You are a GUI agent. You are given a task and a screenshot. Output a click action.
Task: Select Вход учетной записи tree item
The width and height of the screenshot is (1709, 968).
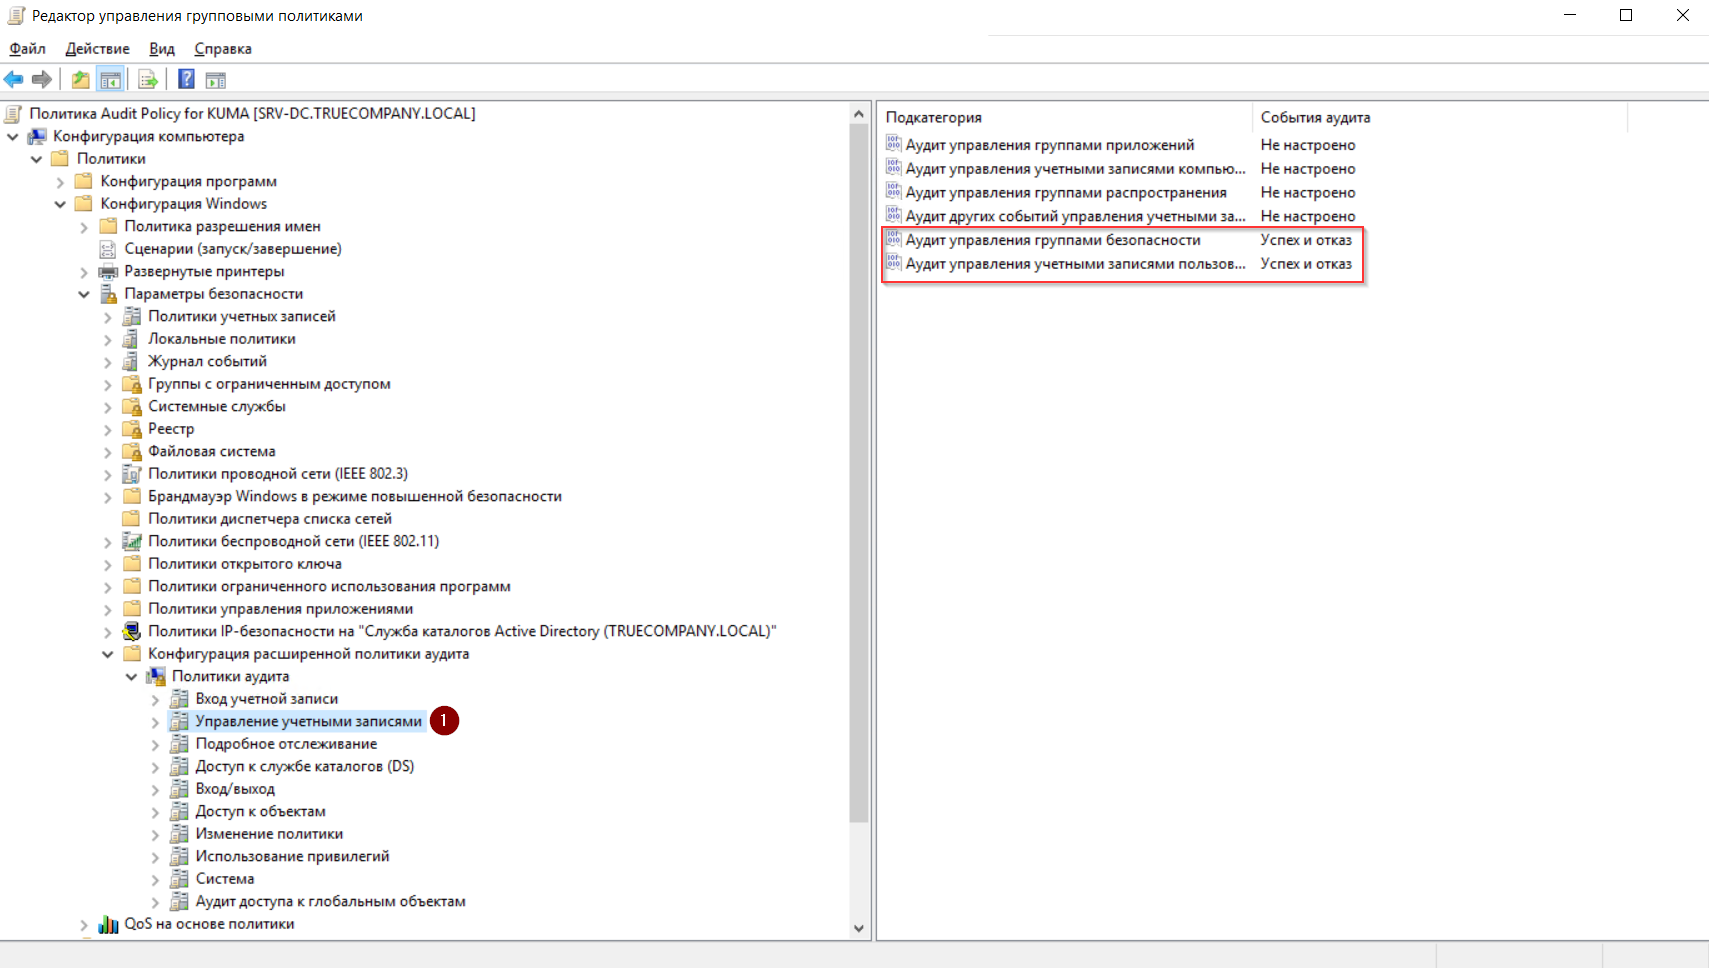coord(266,699)
